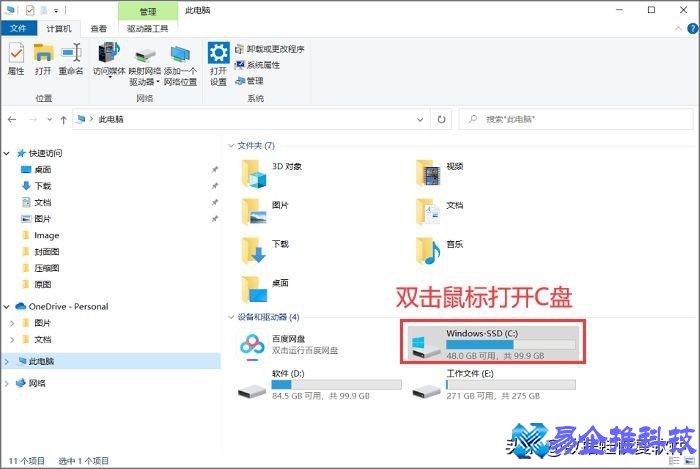The width and height of the screenshot is (700, 469).
Task: Click System properties (系统属性)
Action: coord(258,65)
